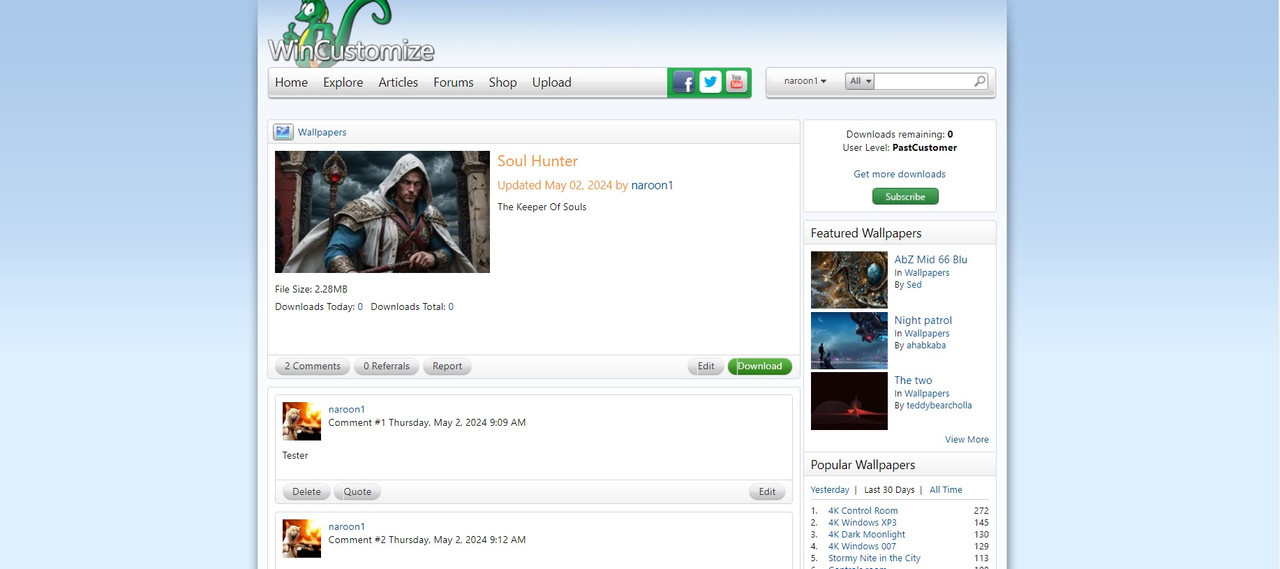Open AbZ Mid 66 Blu thumbnail
Screen dimensions: 1280x569
tap(849, 280)
